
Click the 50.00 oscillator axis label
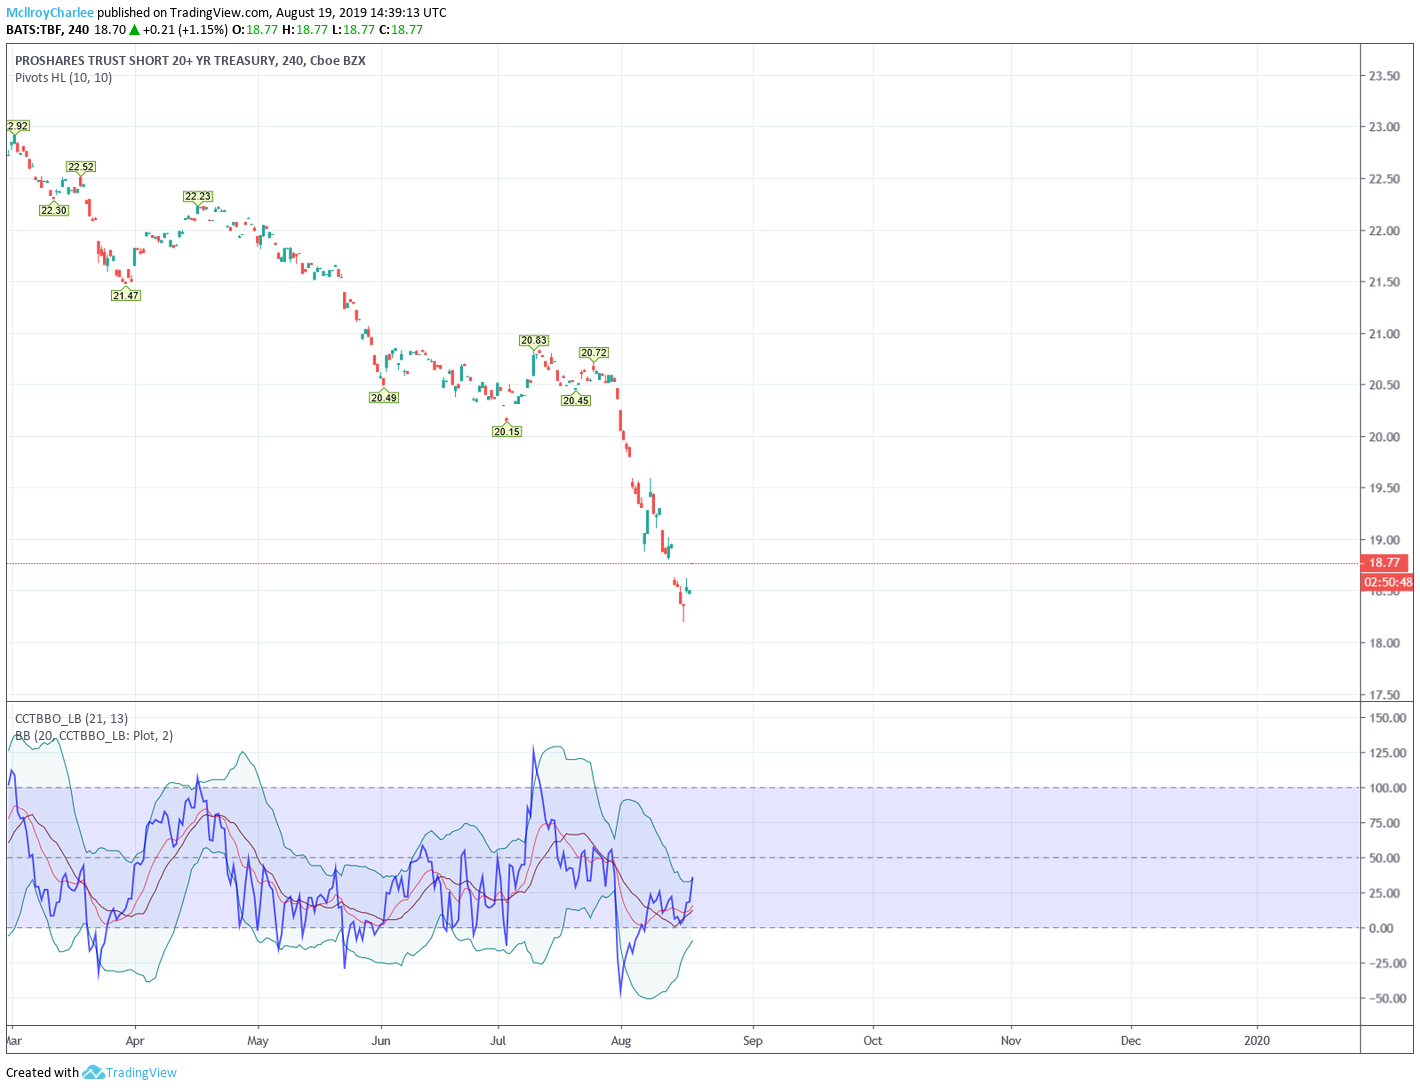[1384, 858]
